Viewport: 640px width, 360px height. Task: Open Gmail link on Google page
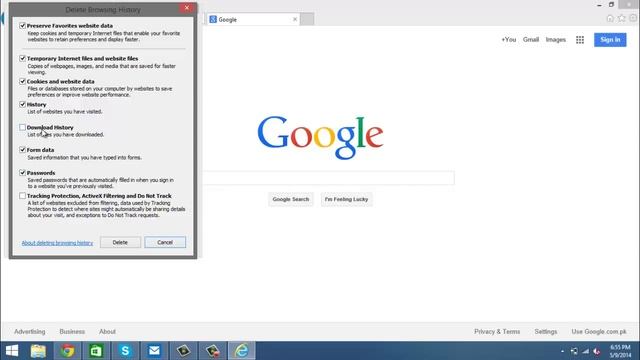tap(531, 40)
